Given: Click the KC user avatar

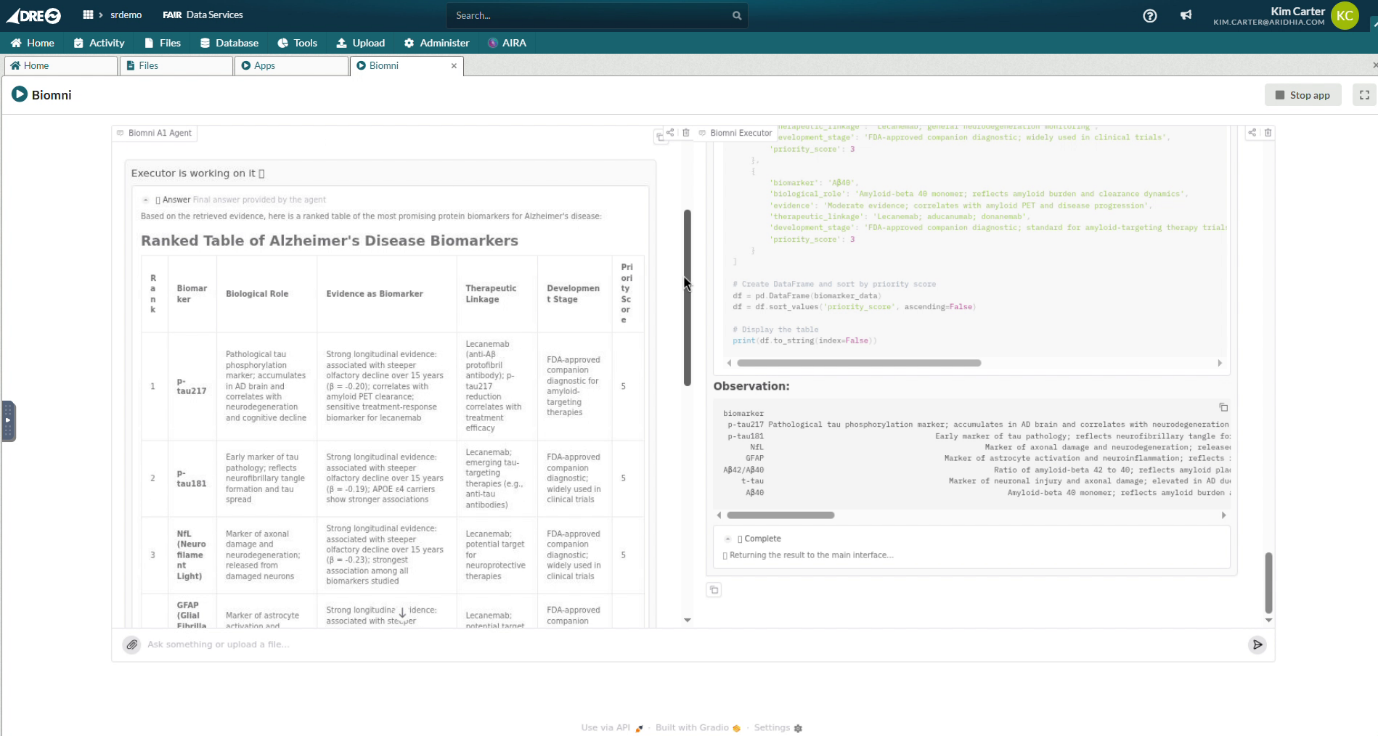Looking at the screenshot, I should [1345, 15].
